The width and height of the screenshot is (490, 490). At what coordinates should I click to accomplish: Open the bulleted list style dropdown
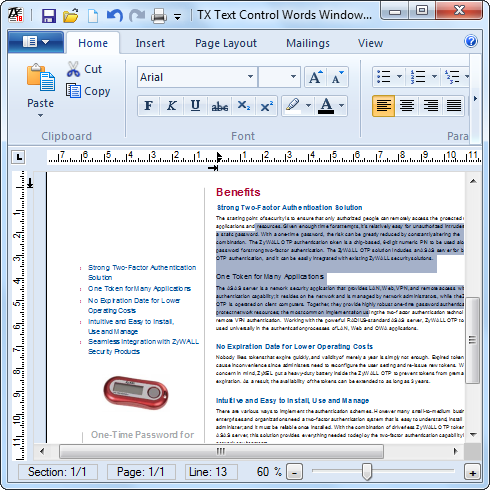pos(399,77)
